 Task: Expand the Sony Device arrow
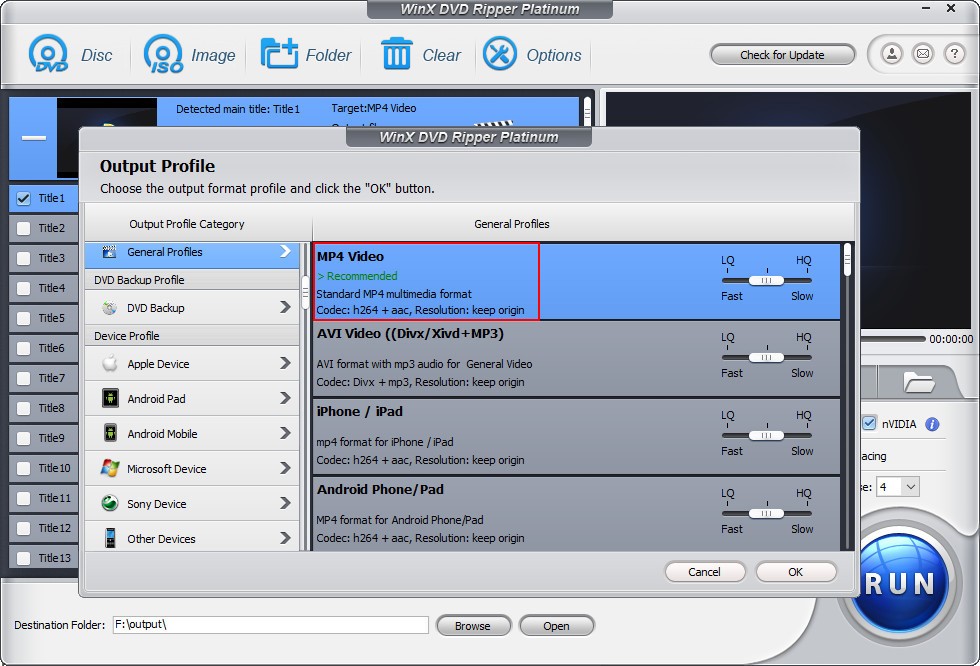285,503
